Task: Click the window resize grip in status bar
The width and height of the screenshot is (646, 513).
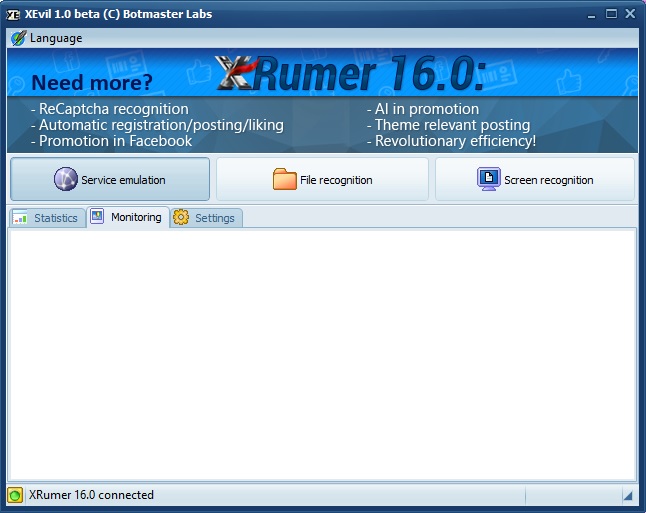Action: click(x=628, y=495)
